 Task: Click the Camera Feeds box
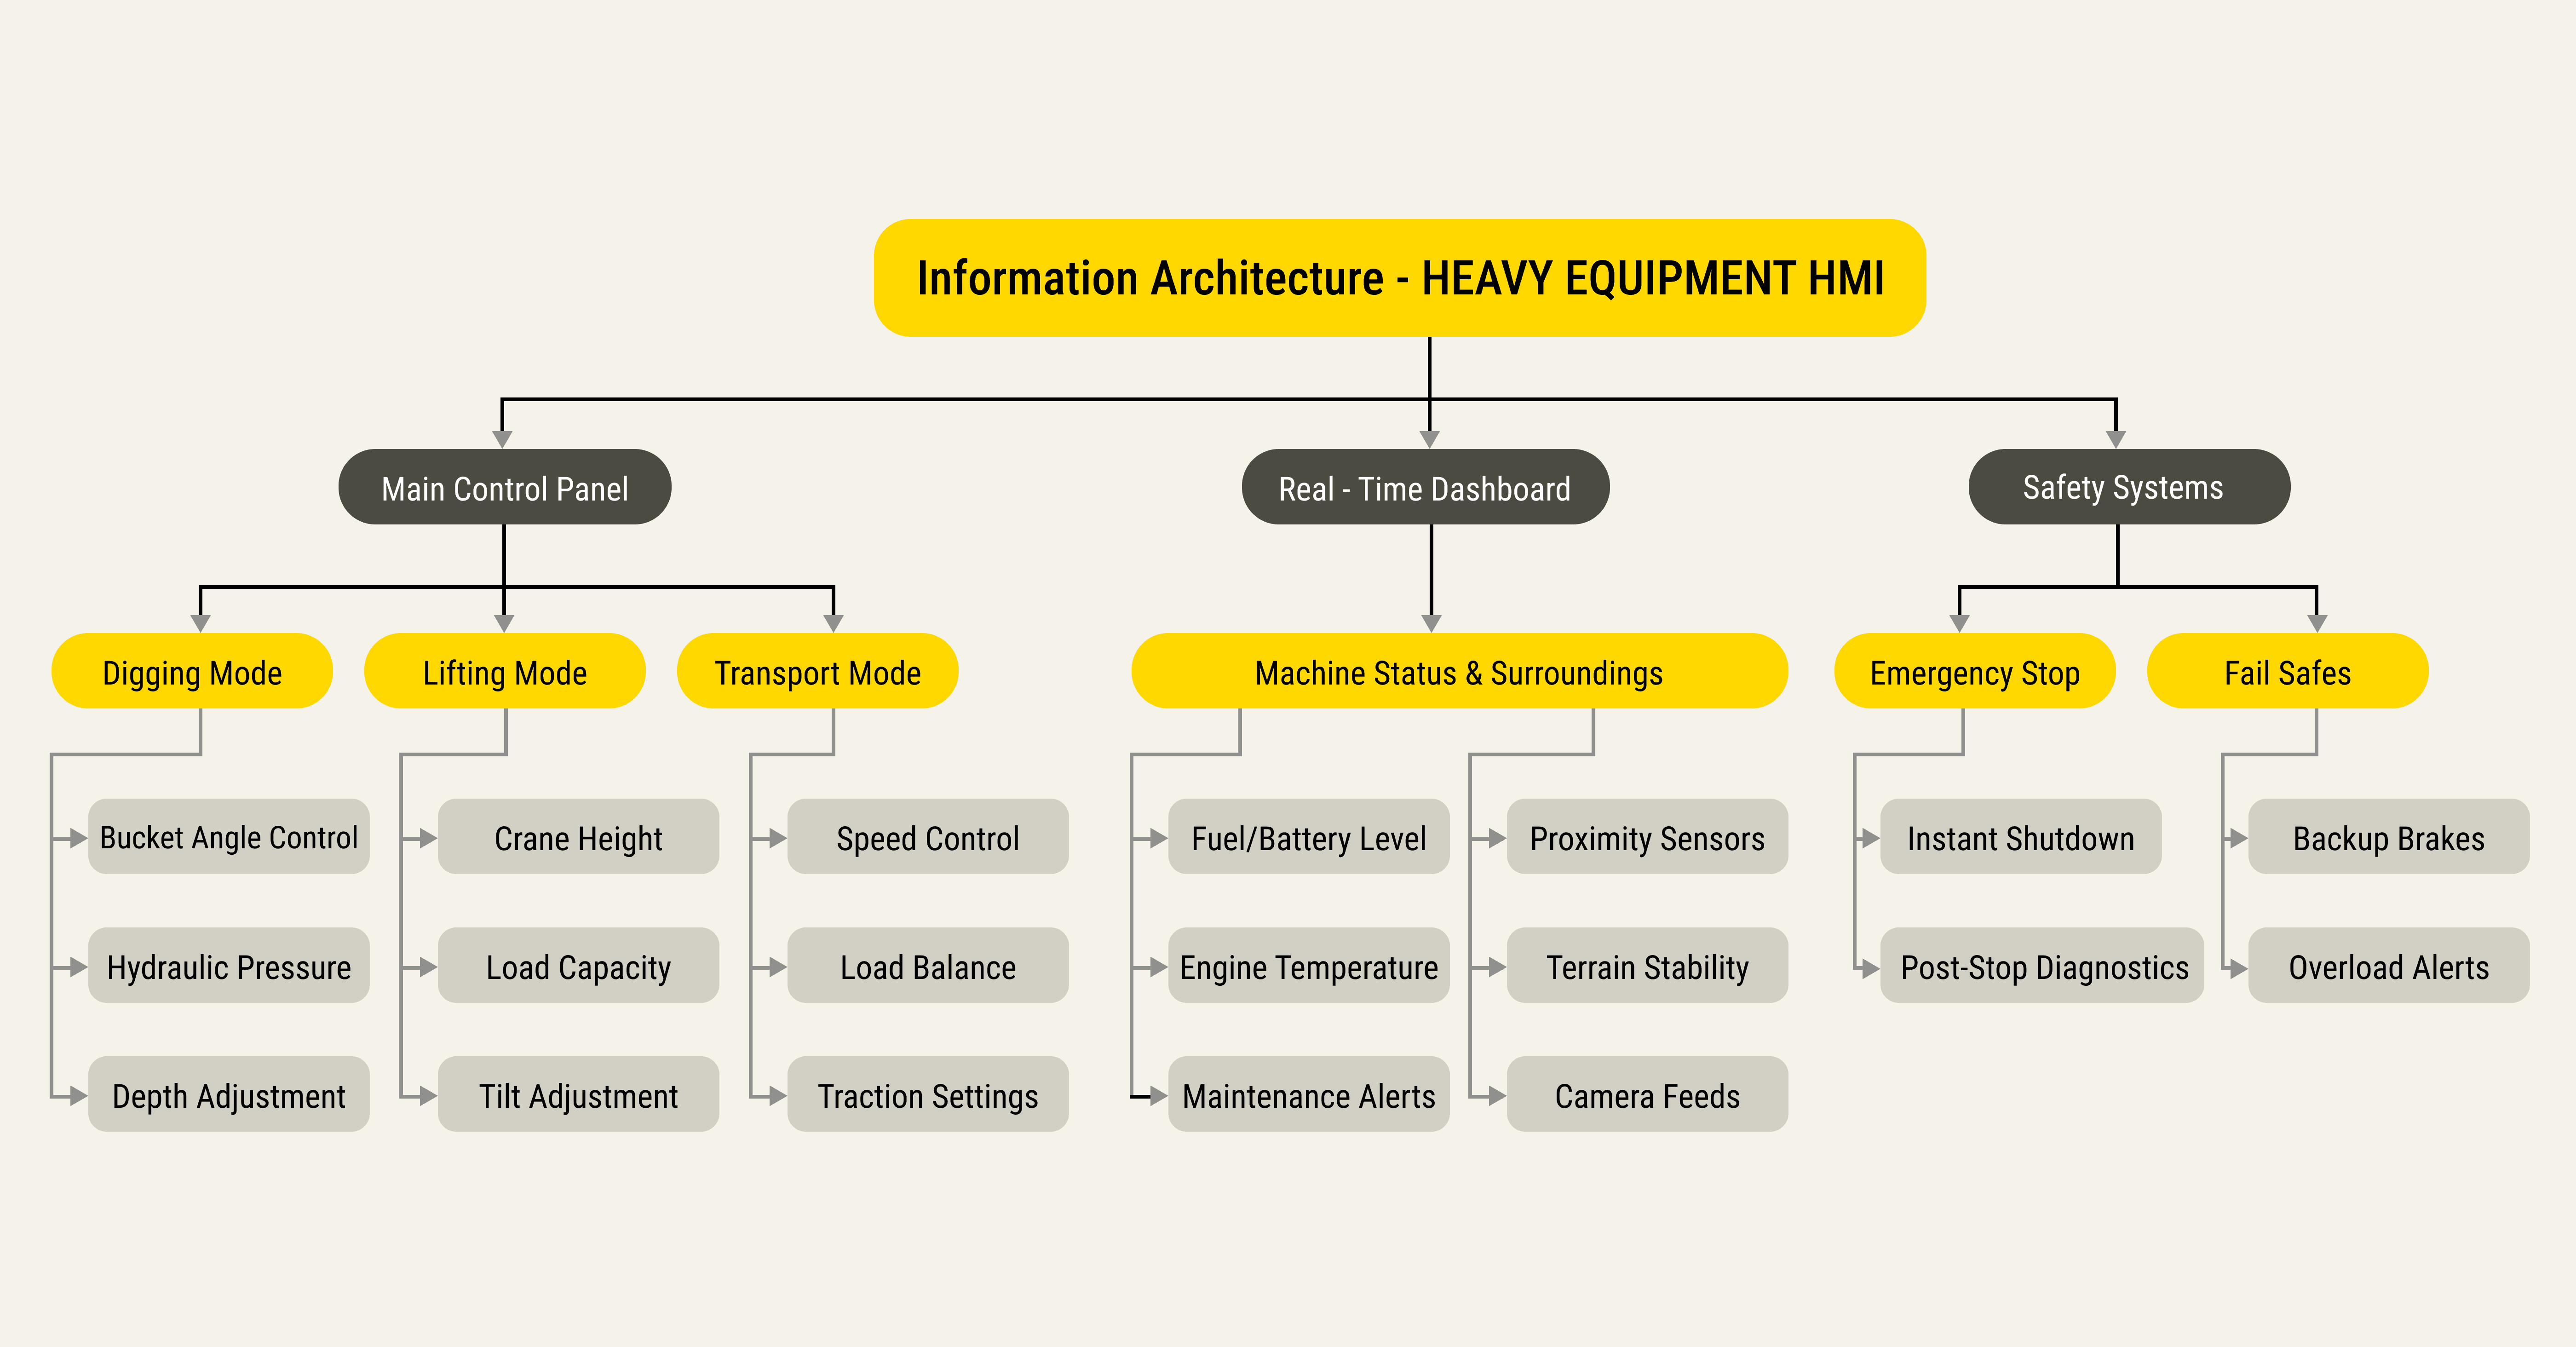click(x=1647, y=1095)
